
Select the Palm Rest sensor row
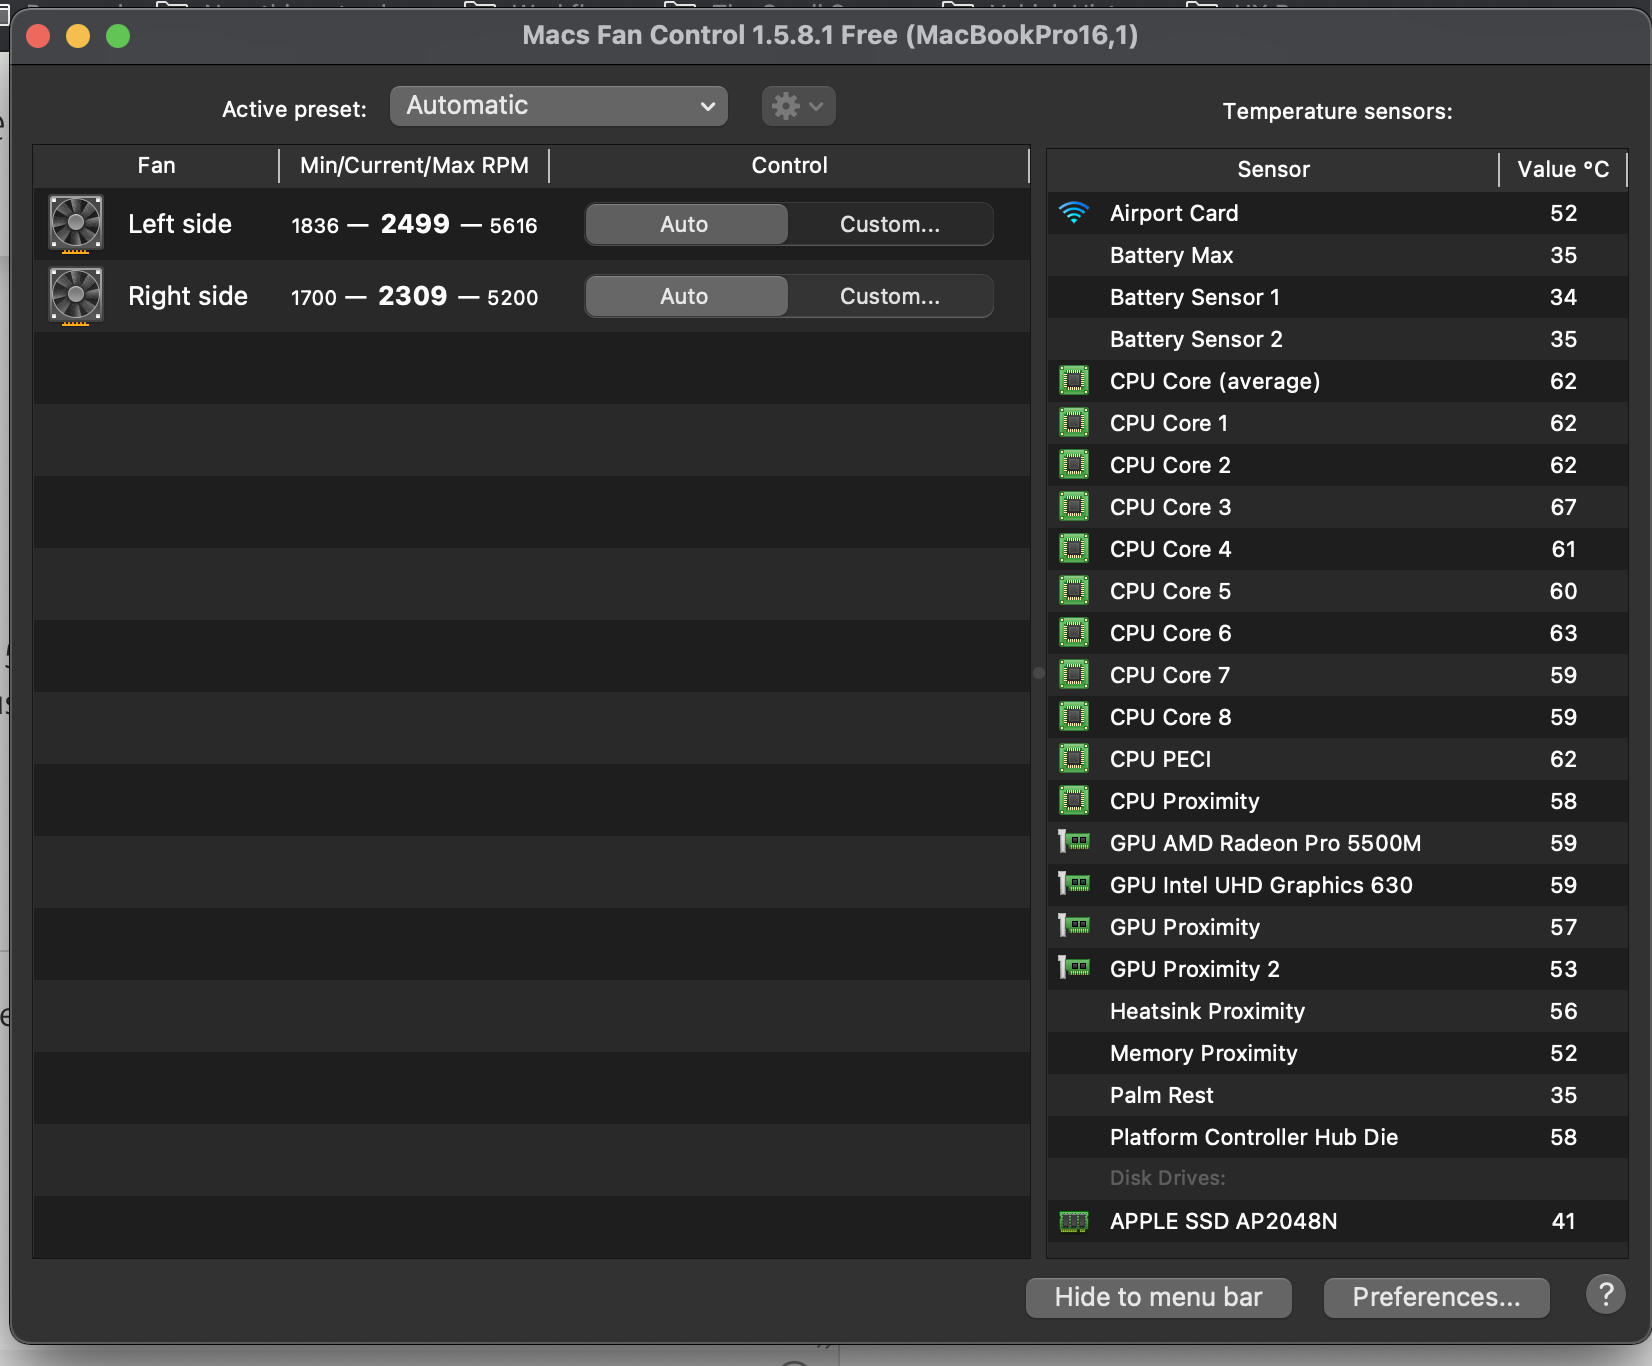pos(1338,1095)
